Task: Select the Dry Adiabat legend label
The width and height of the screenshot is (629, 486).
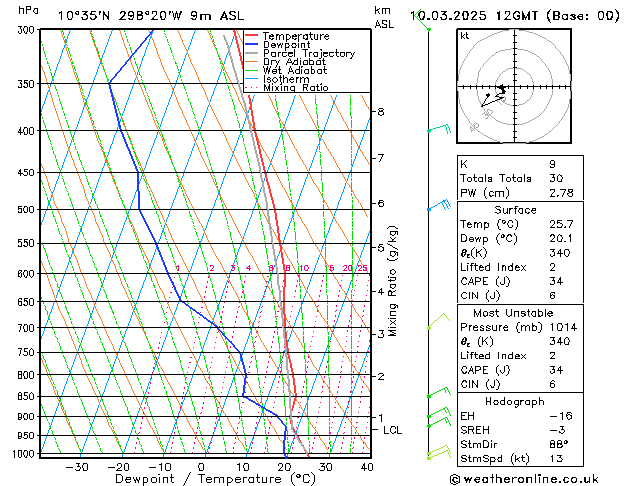Action: (x=294, y=62)
